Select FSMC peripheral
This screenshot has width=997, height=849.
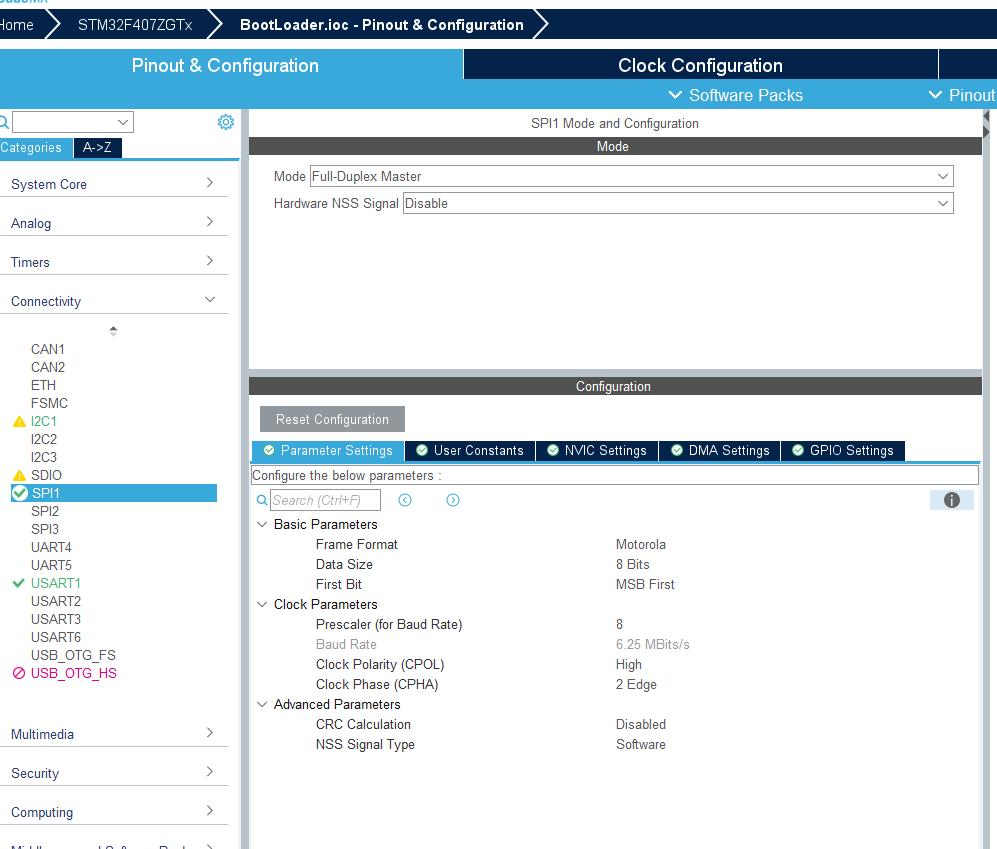[49, 403]
